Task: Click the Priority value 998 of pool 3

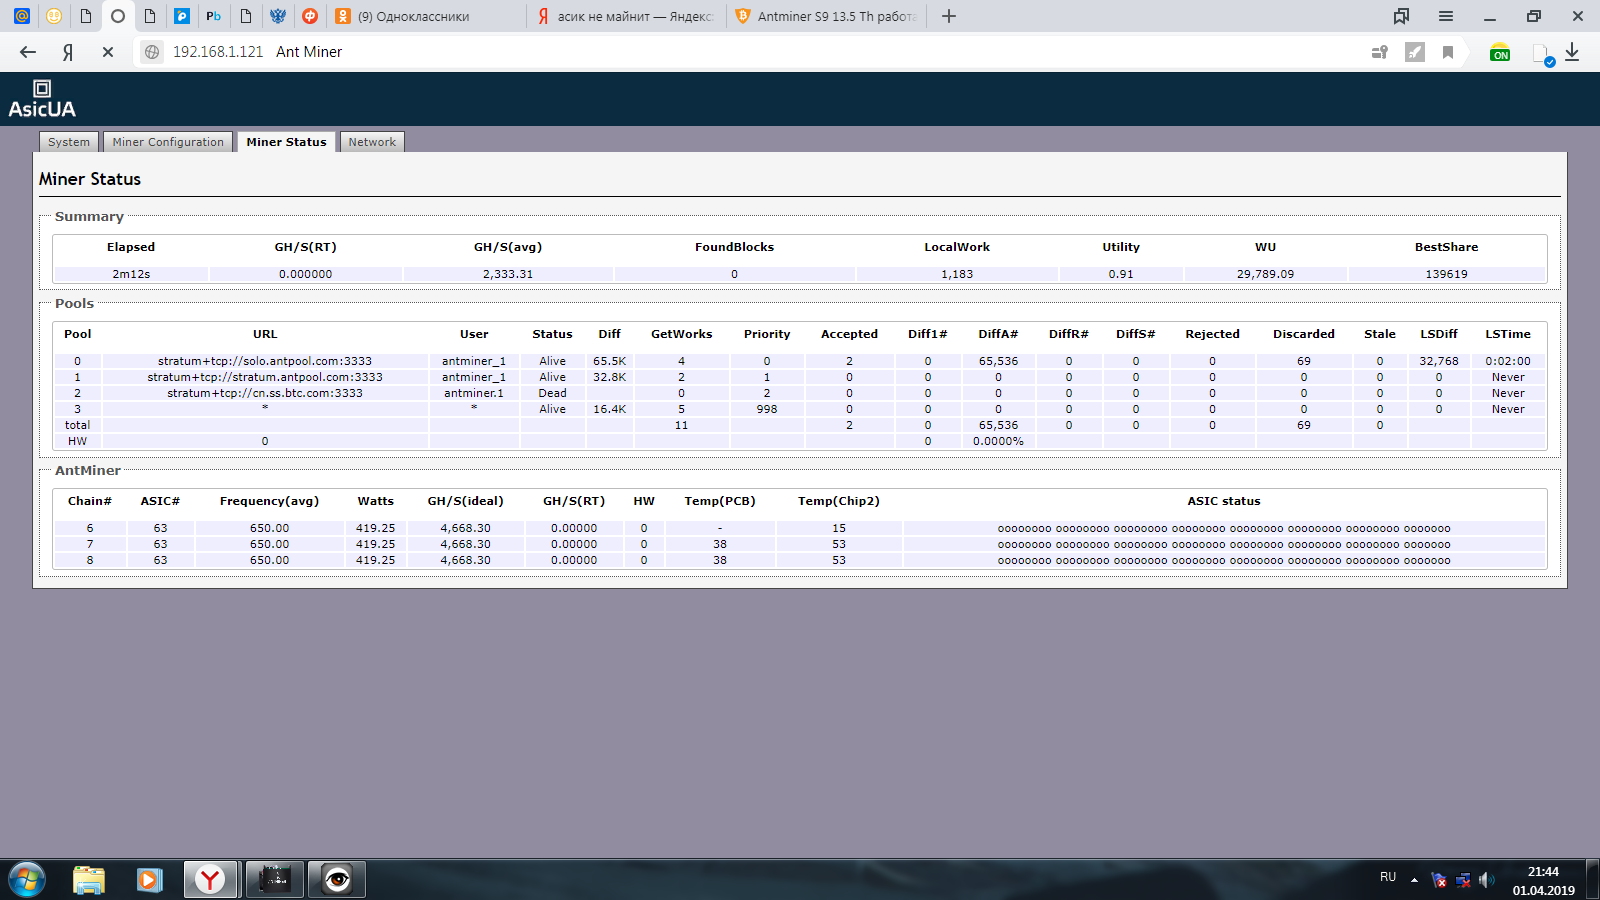Action: (767, 409)
